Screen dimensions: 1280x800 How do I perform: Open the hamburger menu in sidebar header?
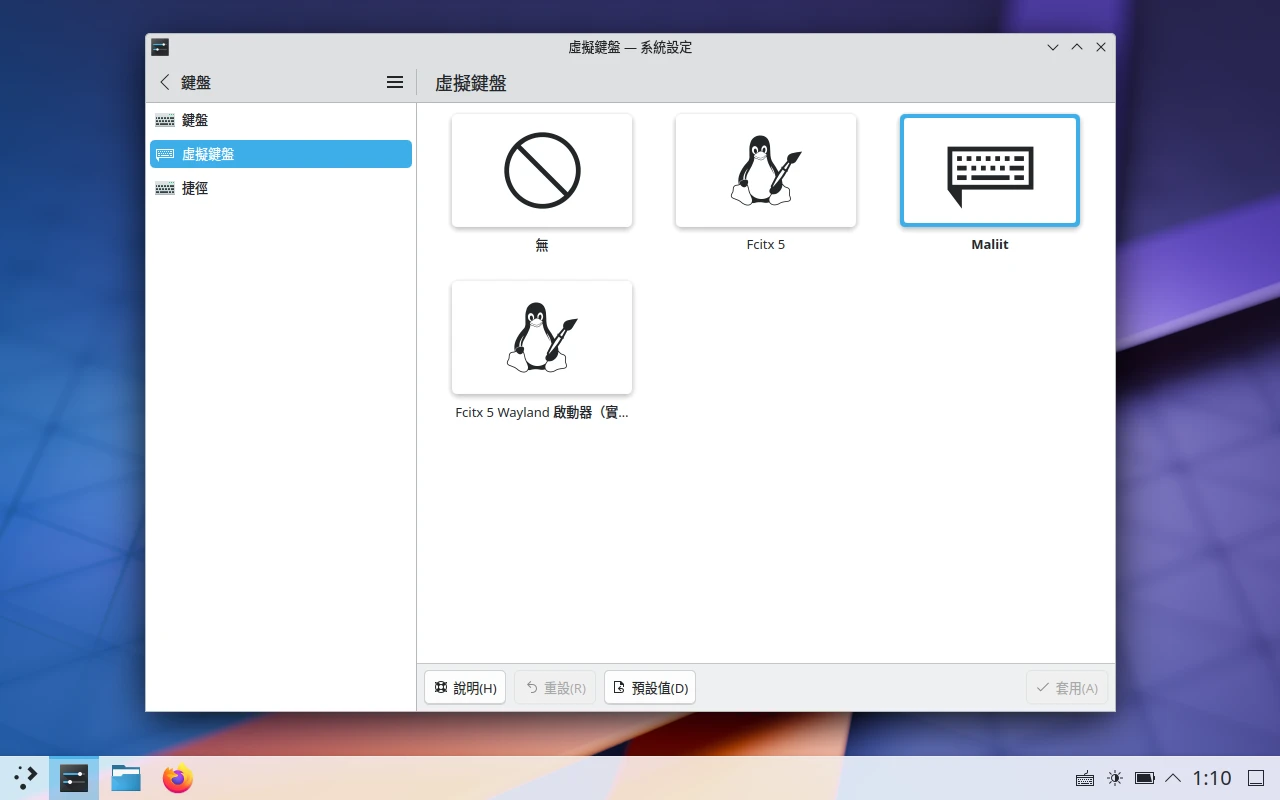[395, 83]
